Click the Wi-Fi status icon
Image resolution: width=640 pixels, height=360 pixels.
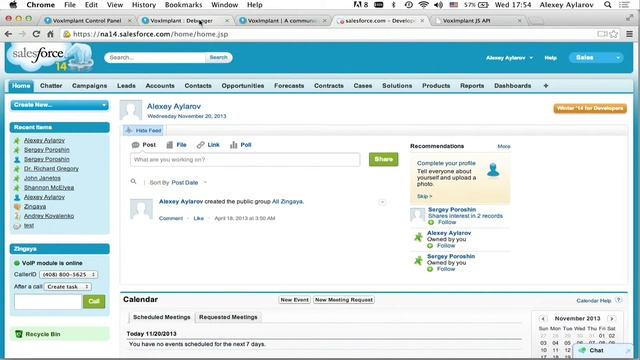coord(424,5)
